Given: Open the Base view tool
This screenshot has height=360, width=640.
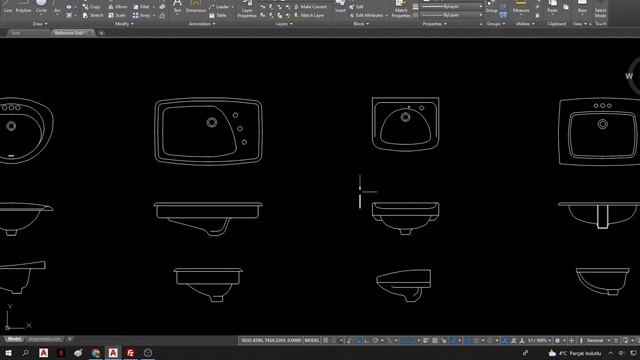Looking at the screenshot, I should click(582, 7).
